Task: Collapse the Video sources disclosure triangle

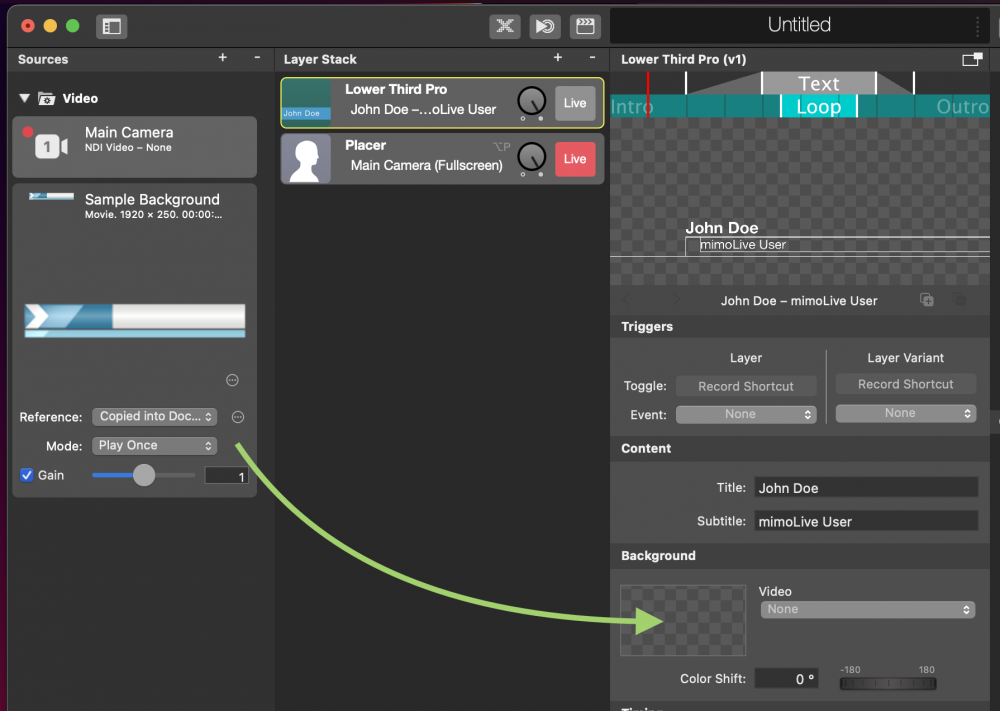Action: pos(24,98)
